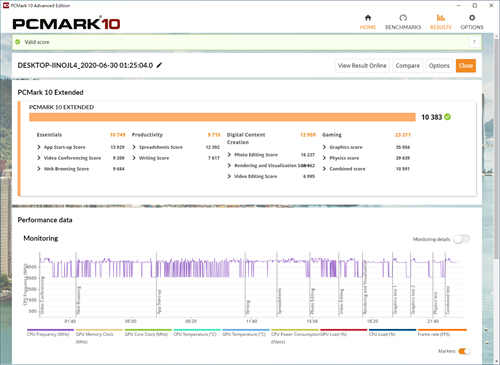Viewport: 500px width, 365px height.
Task: Click the orange Close button
Action: (x=466, y=66)
